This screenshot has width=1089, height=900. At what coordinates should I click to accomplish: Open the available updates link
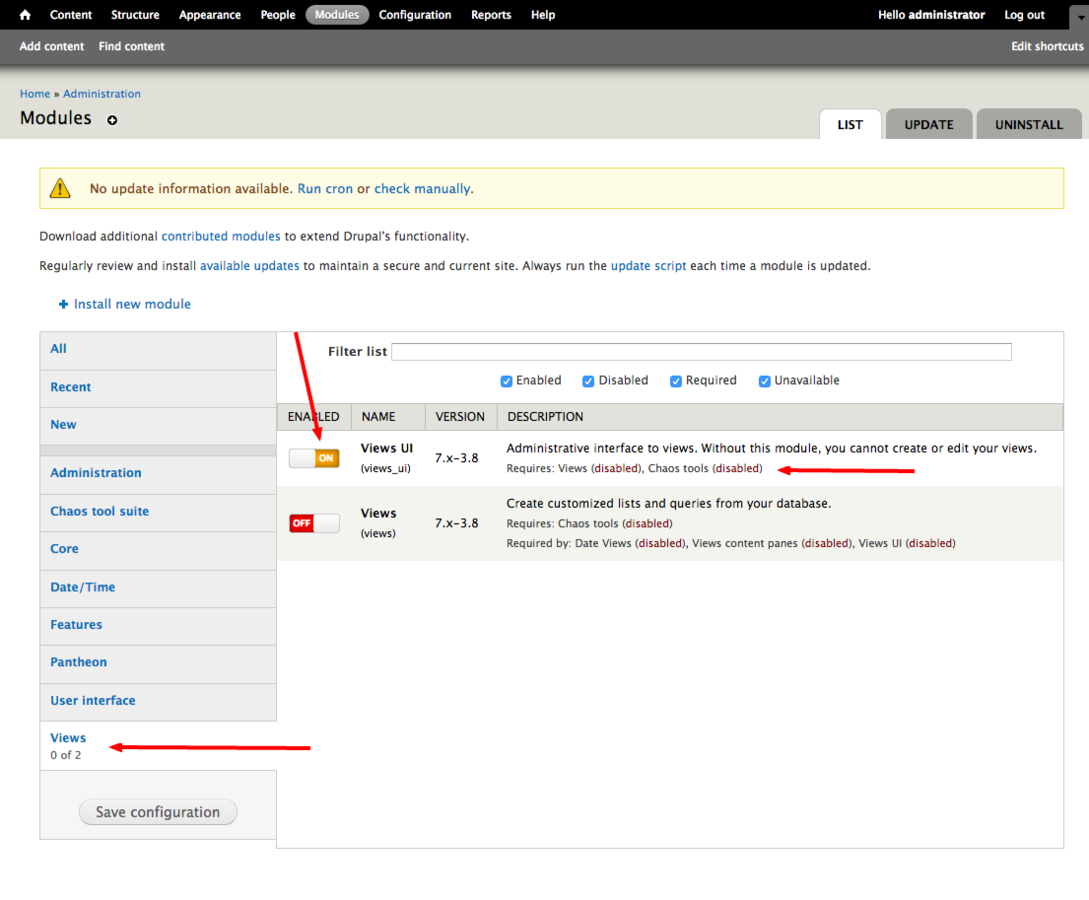tap(249, 266)
